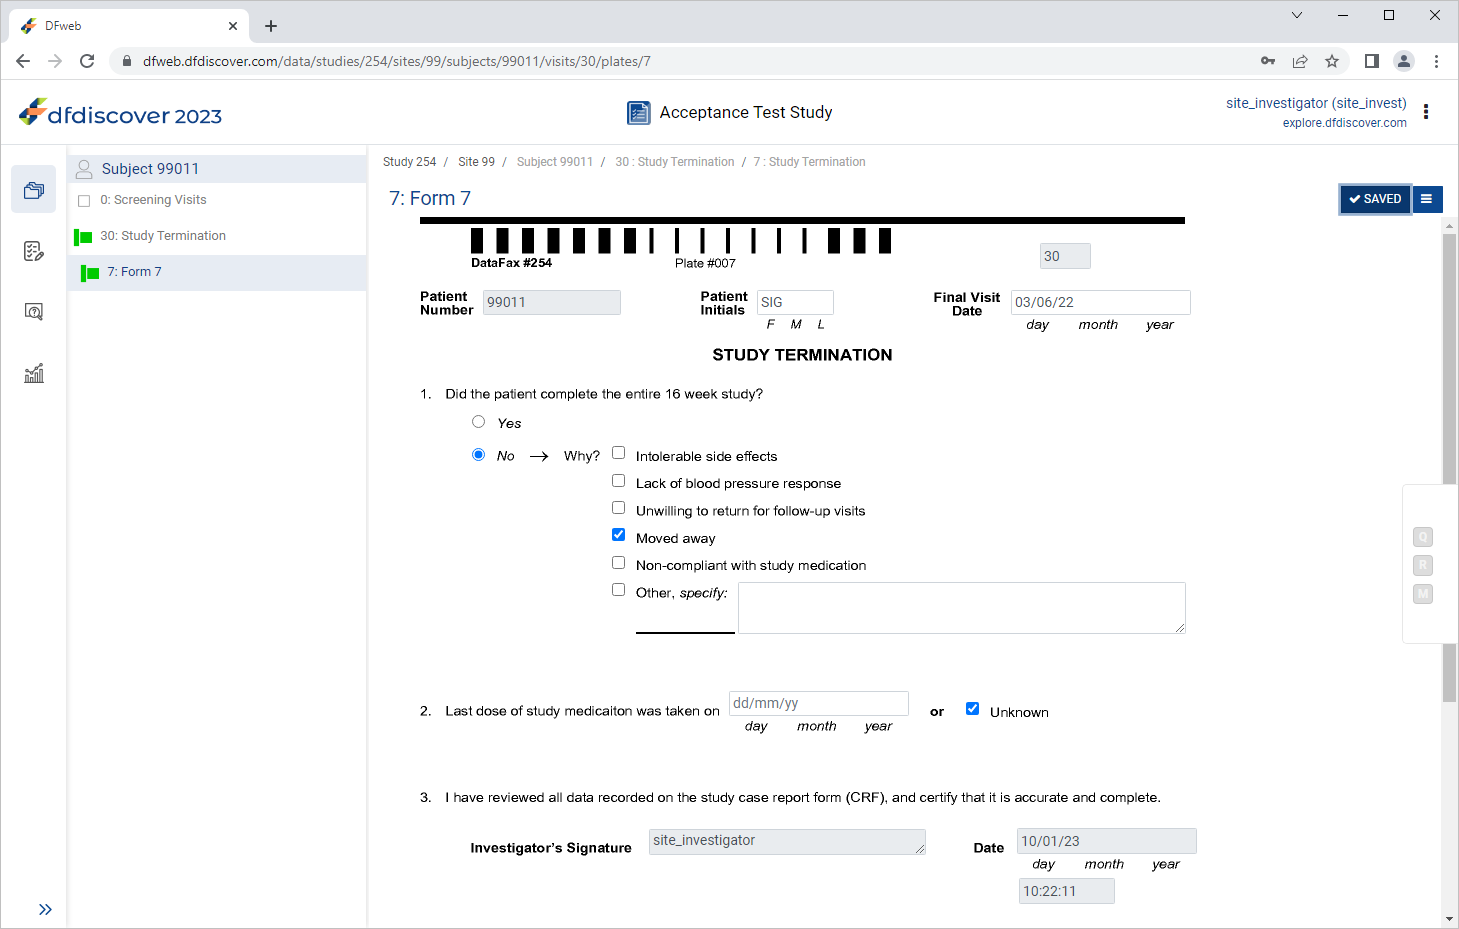Open the user options kebab menu
Viewport: 1459px width, 929px height.
[1426, 112]
